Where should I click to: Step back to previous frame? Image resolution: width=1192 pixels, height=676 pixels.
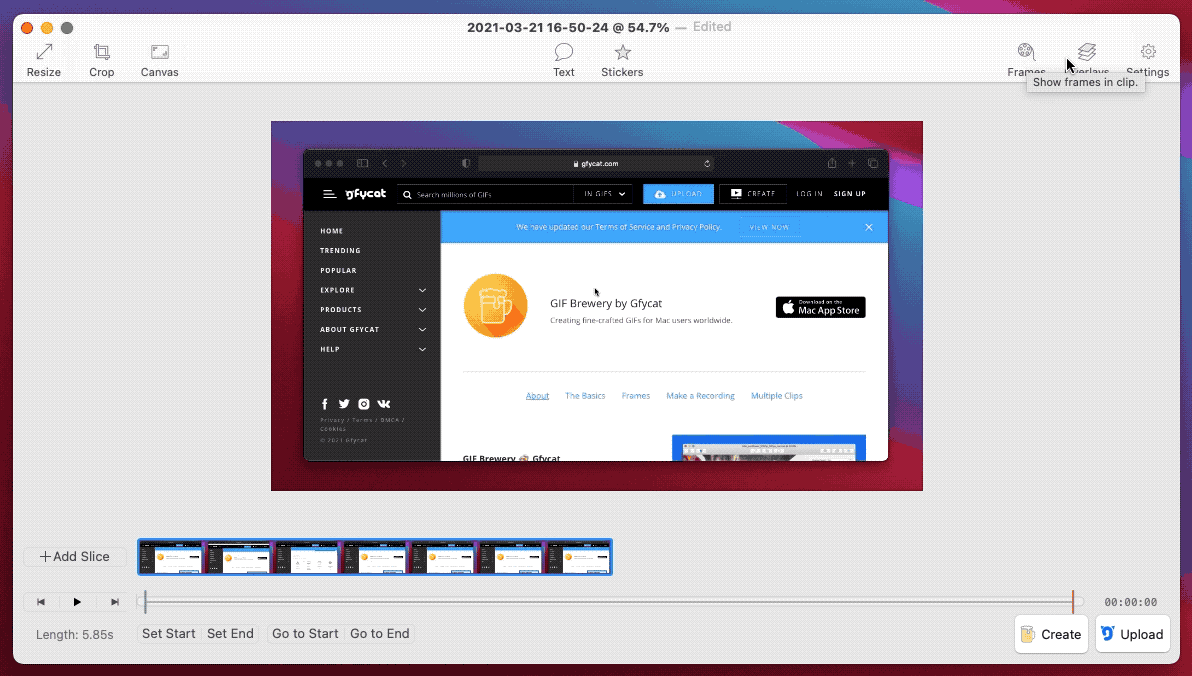point(40,601)
